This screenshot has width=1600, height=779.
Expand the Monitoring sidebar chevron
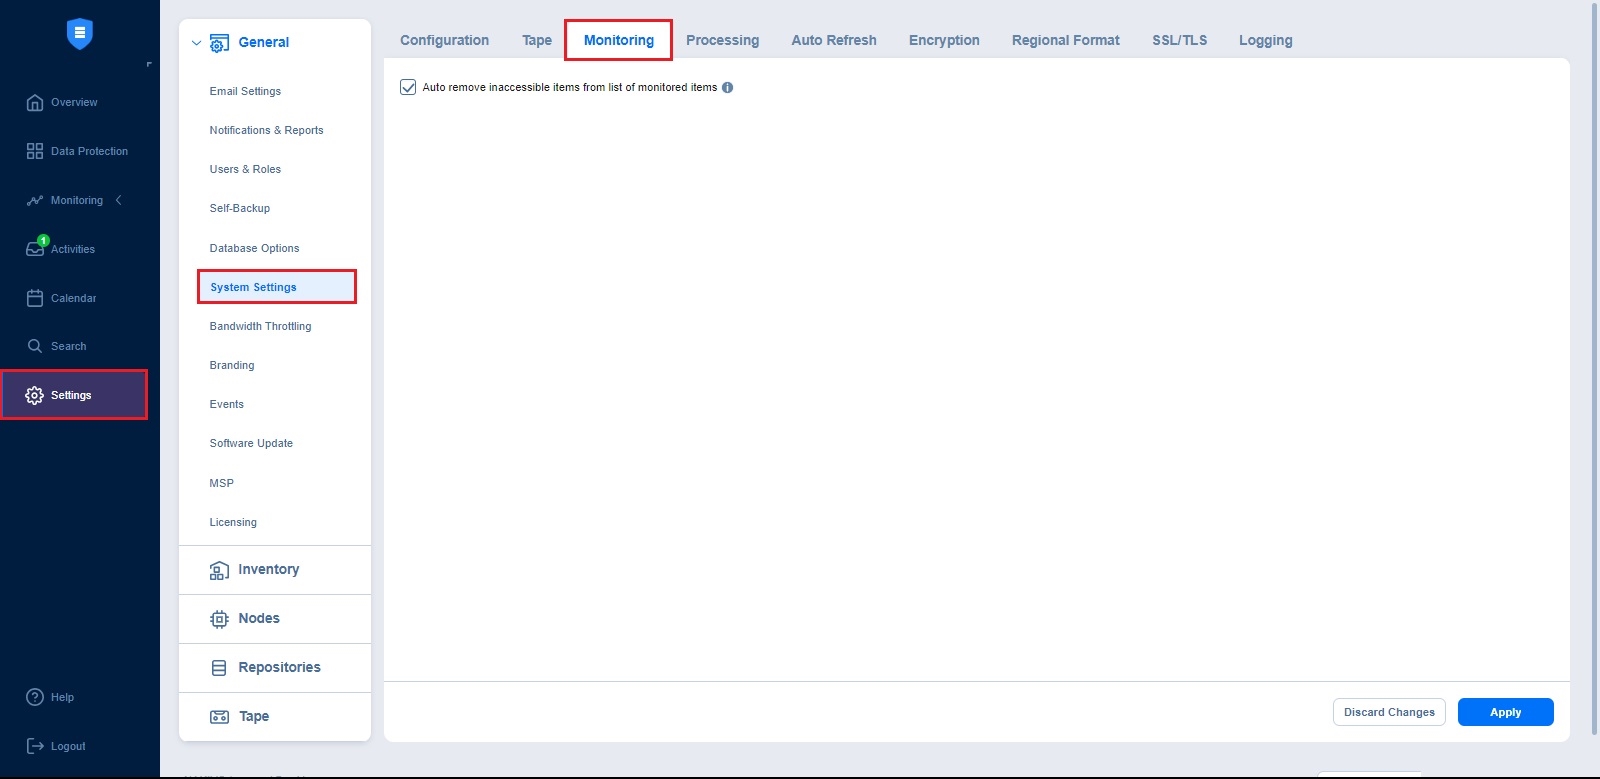[119, 200]
